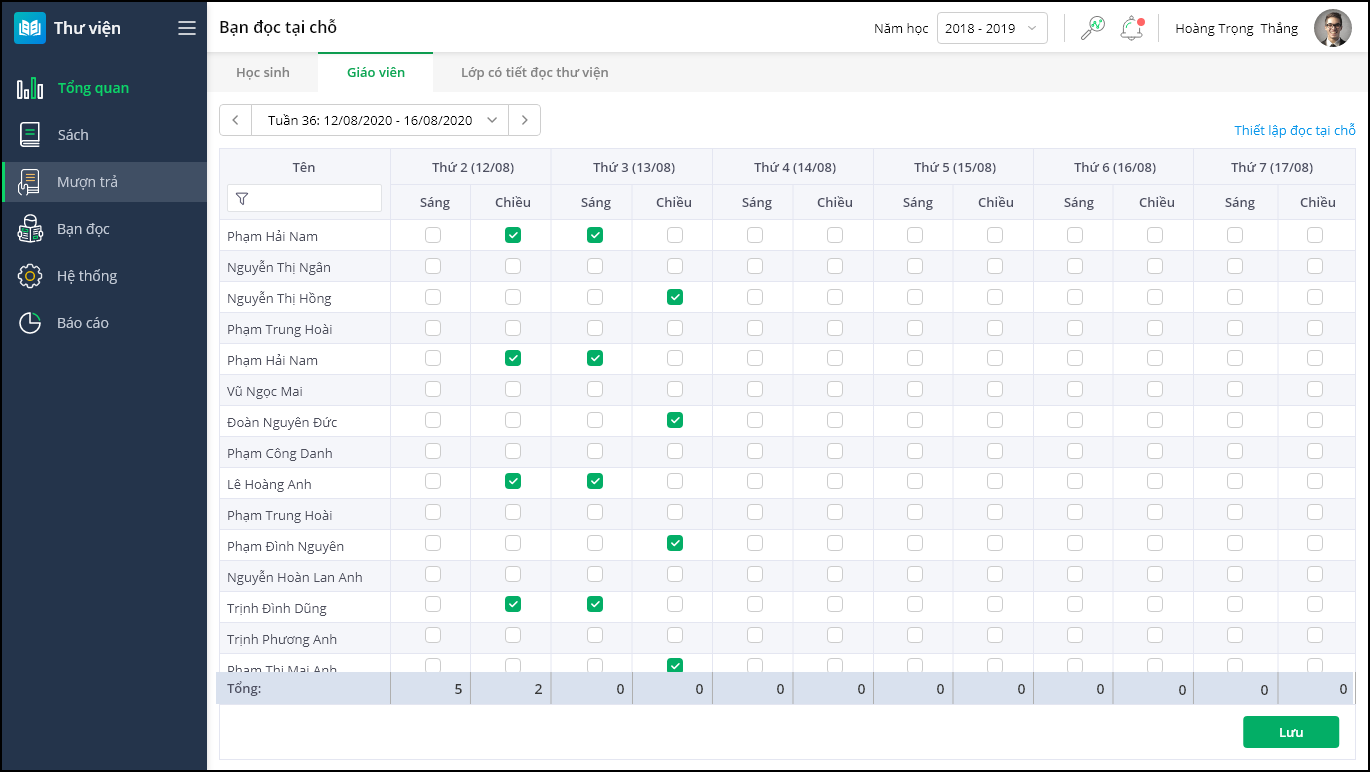Toggle the hamburger menu in sidebar header
The height and width of the screenshot is (772, 1370).
187,28
